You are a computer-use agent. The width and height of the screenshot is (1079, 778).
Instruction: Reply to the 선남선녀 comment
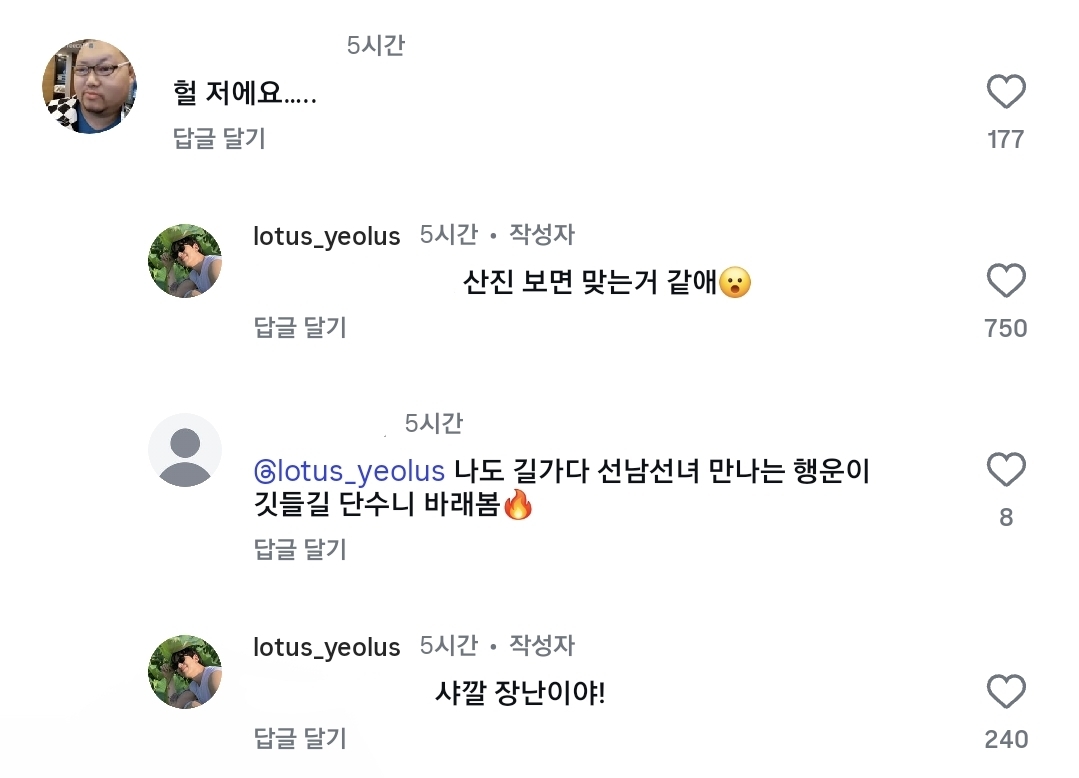(300, 548)
